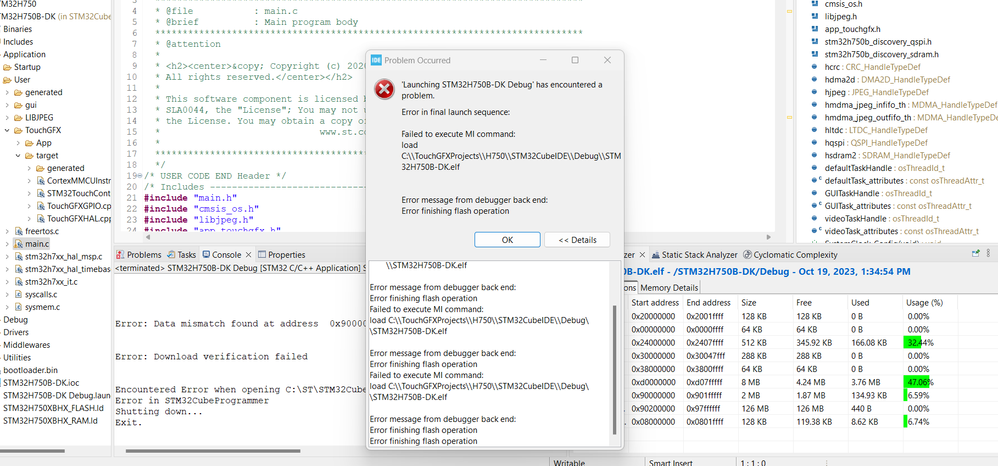
Task: Click the folder icon beside gui in the project tree
Action: tap(18, 104)
